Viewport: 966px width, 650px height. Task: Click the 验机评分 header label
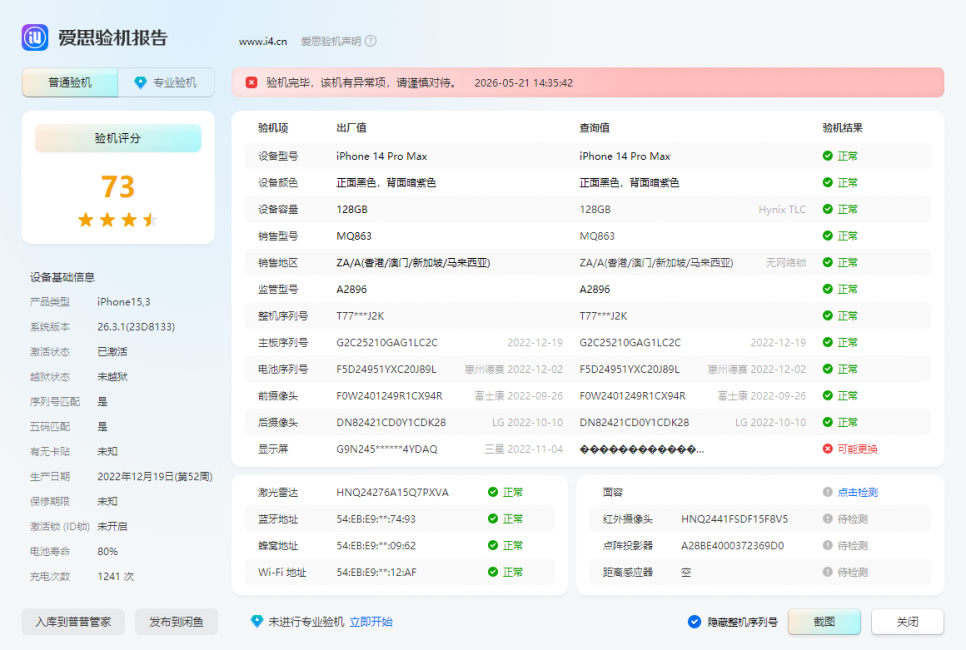coord(118,138)
